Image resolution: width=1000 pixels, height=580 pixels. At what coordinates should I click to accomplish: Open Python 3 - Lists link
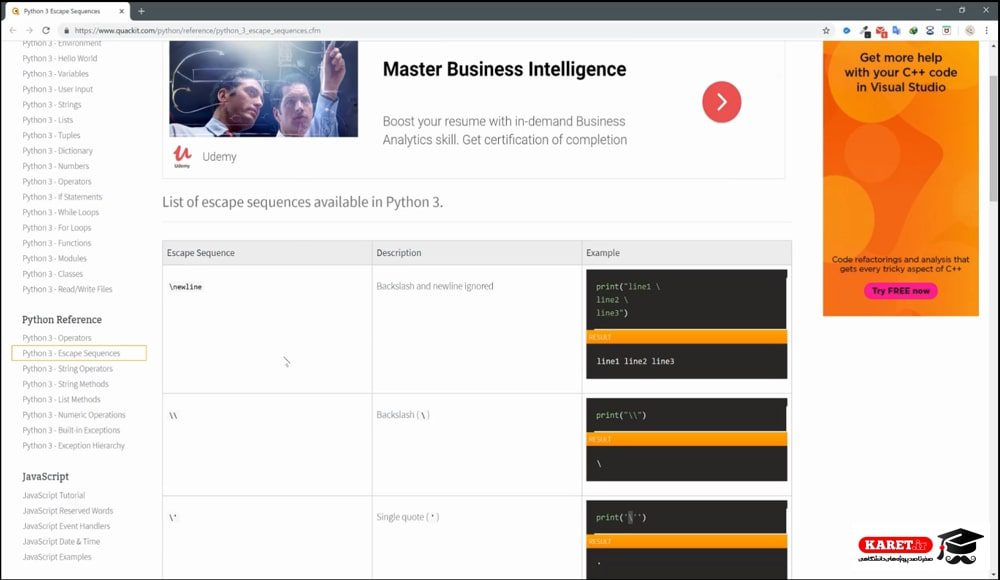click(48, 119)
